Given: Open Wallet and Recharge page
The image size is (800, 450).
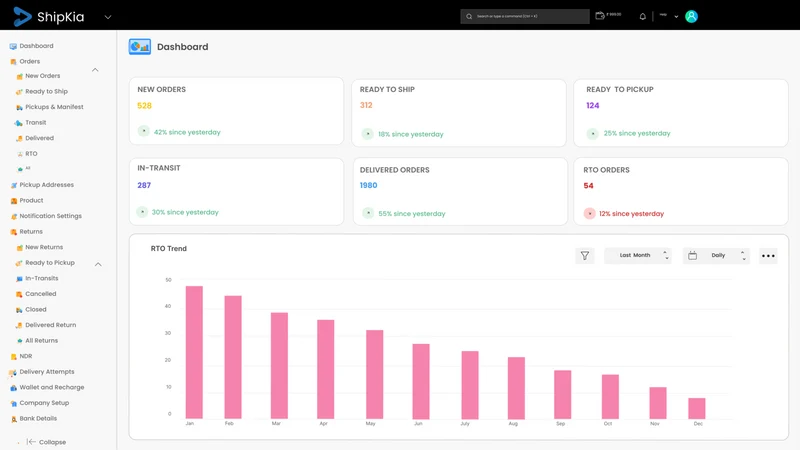Looking at the screenshot, I should coord(52,387).
